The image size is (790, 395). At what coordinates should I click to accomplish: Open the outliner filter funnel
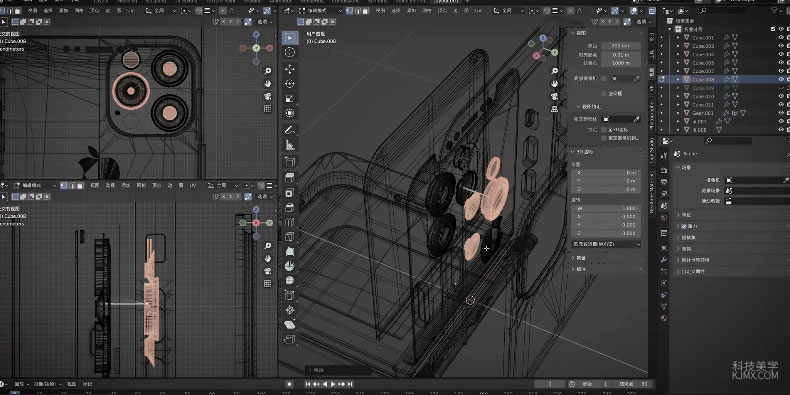point(774,11)
